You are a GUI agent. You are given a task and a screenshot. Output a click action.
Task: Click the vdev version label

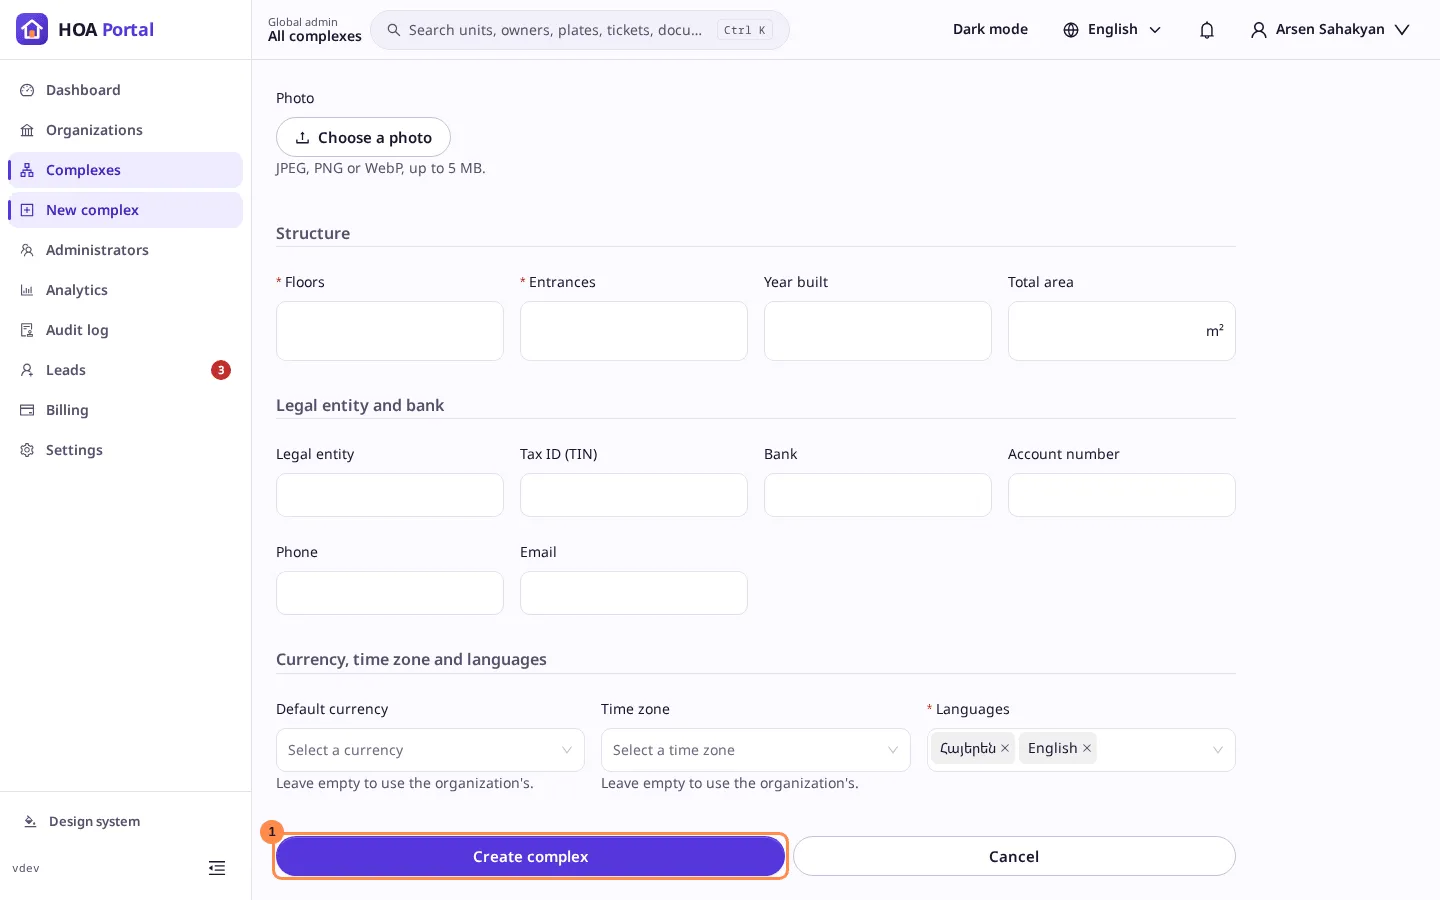[26, 868]
